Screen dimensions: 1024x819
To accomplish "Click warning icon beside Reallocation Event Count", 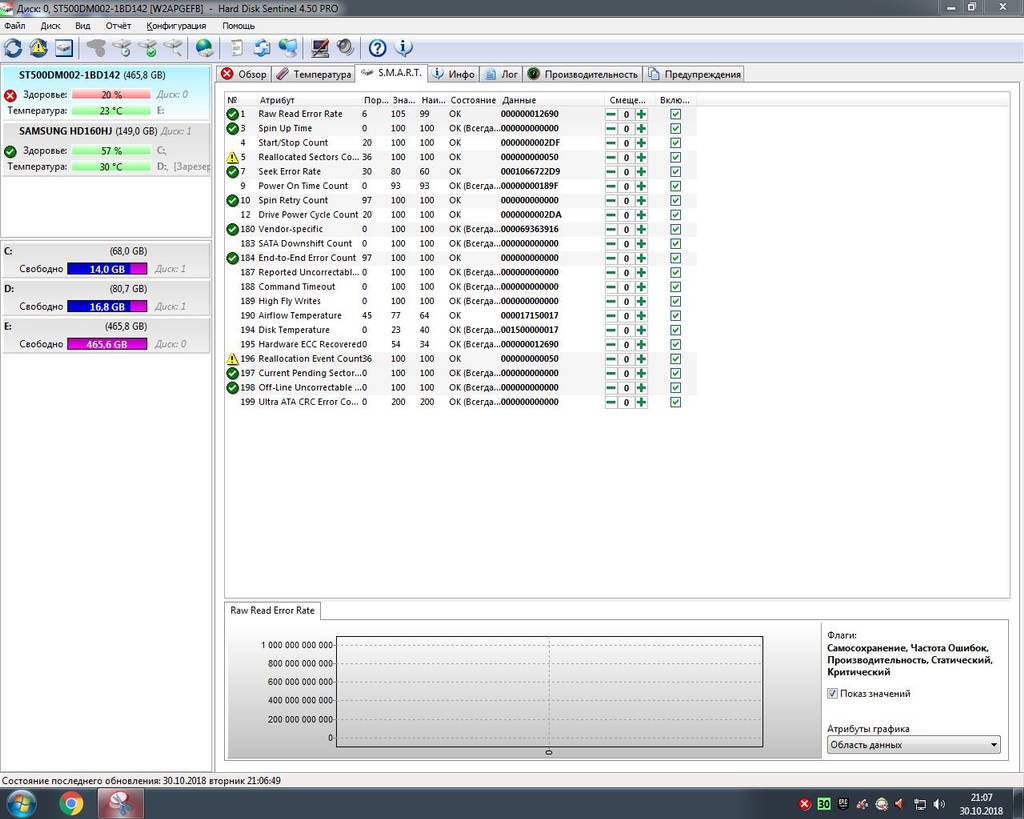I will point(232,359).
